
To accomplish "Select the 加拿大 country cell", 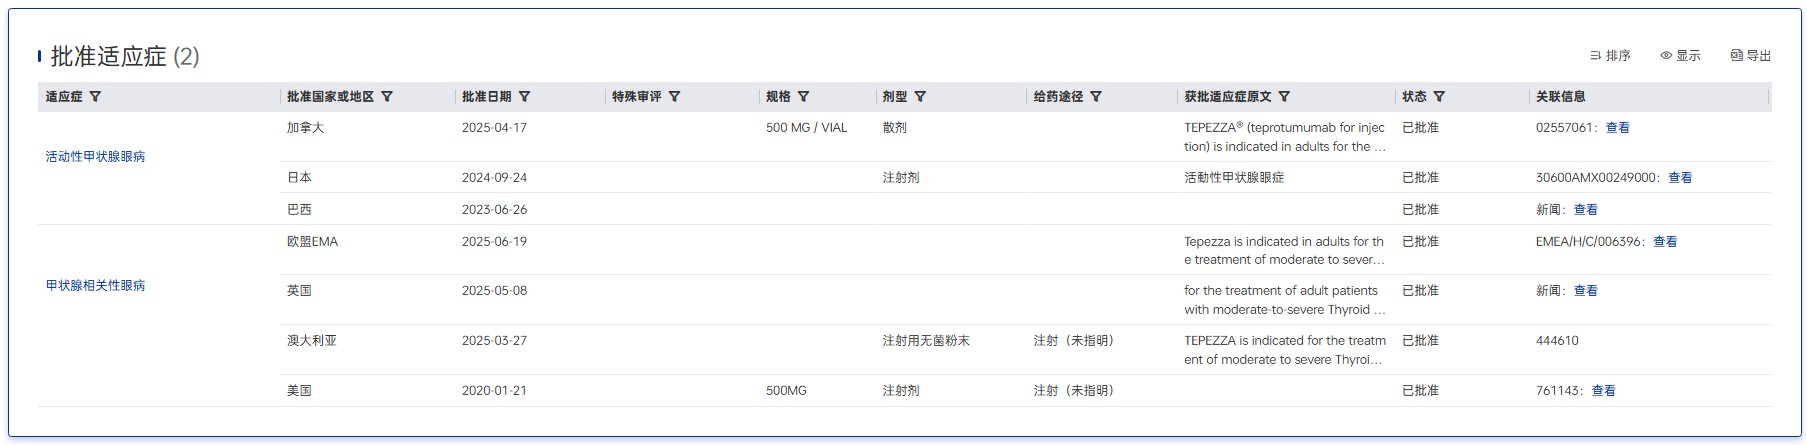I will pos(305,128).
